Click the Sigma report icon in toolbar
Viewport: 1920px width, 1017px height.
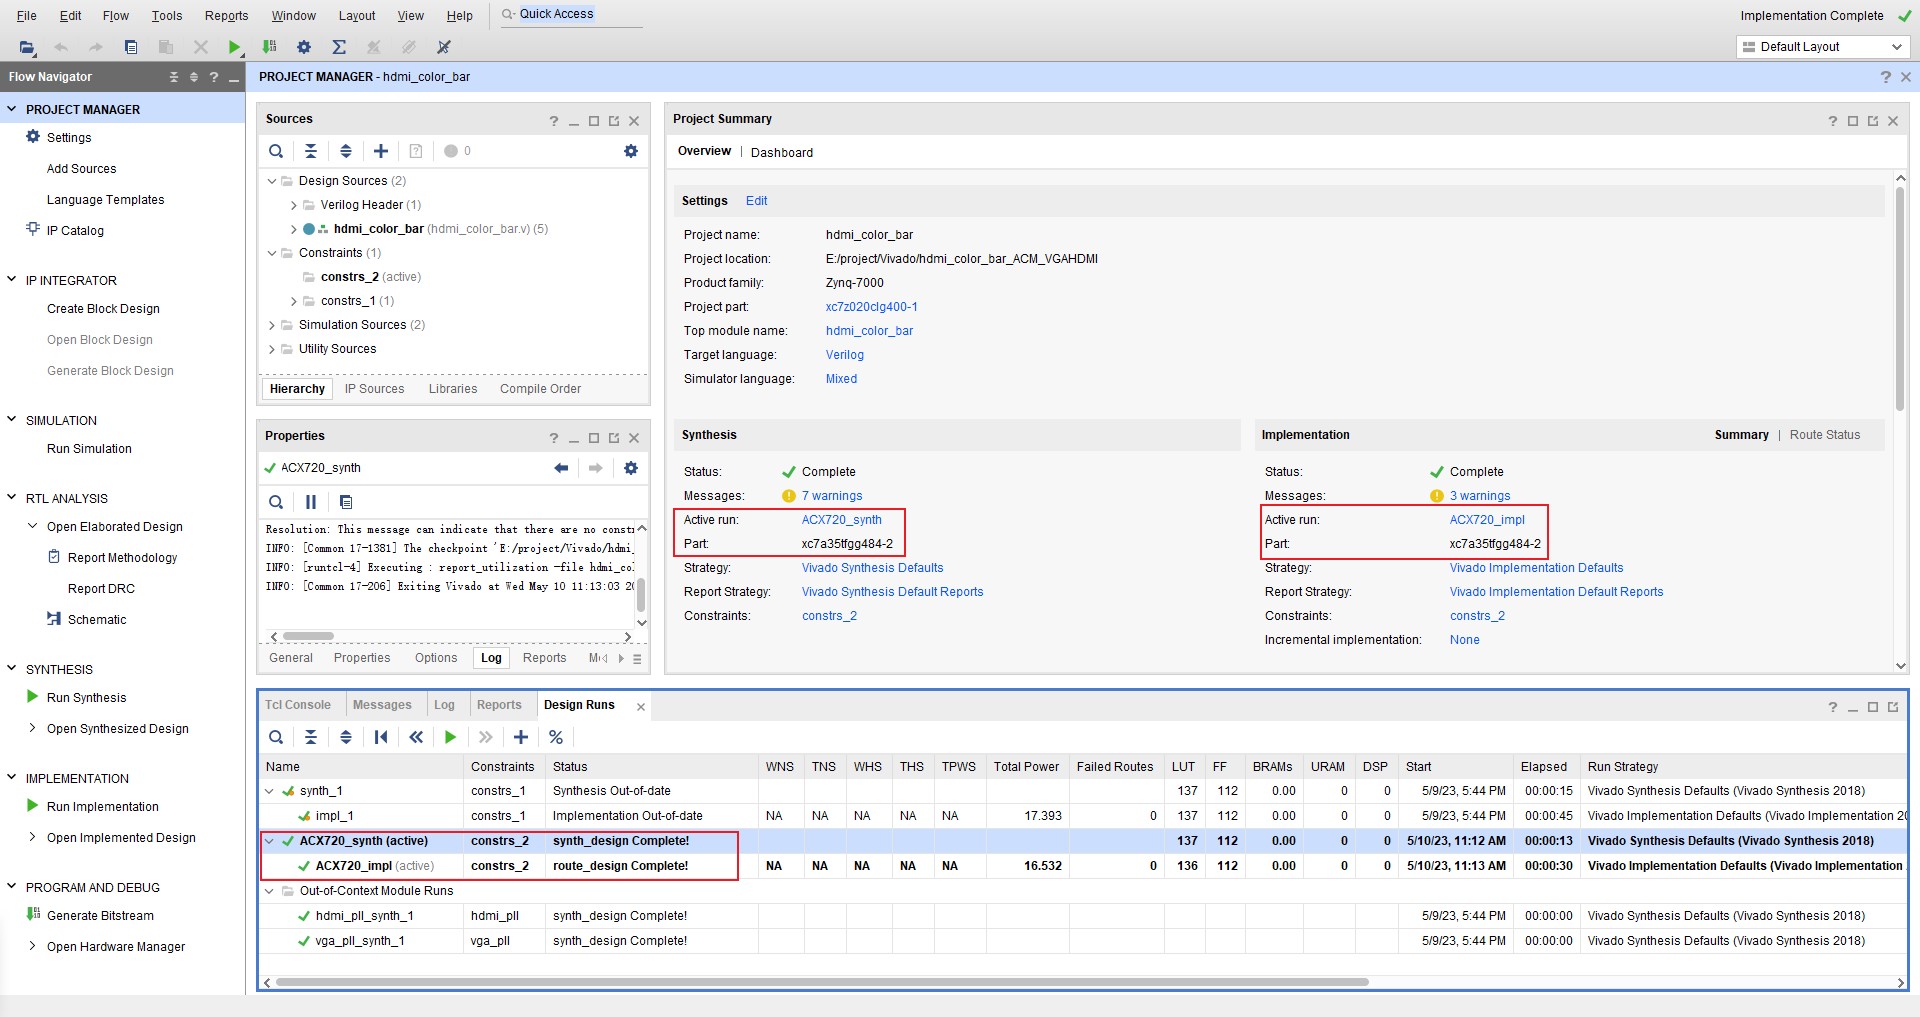(x=339, y=47)
